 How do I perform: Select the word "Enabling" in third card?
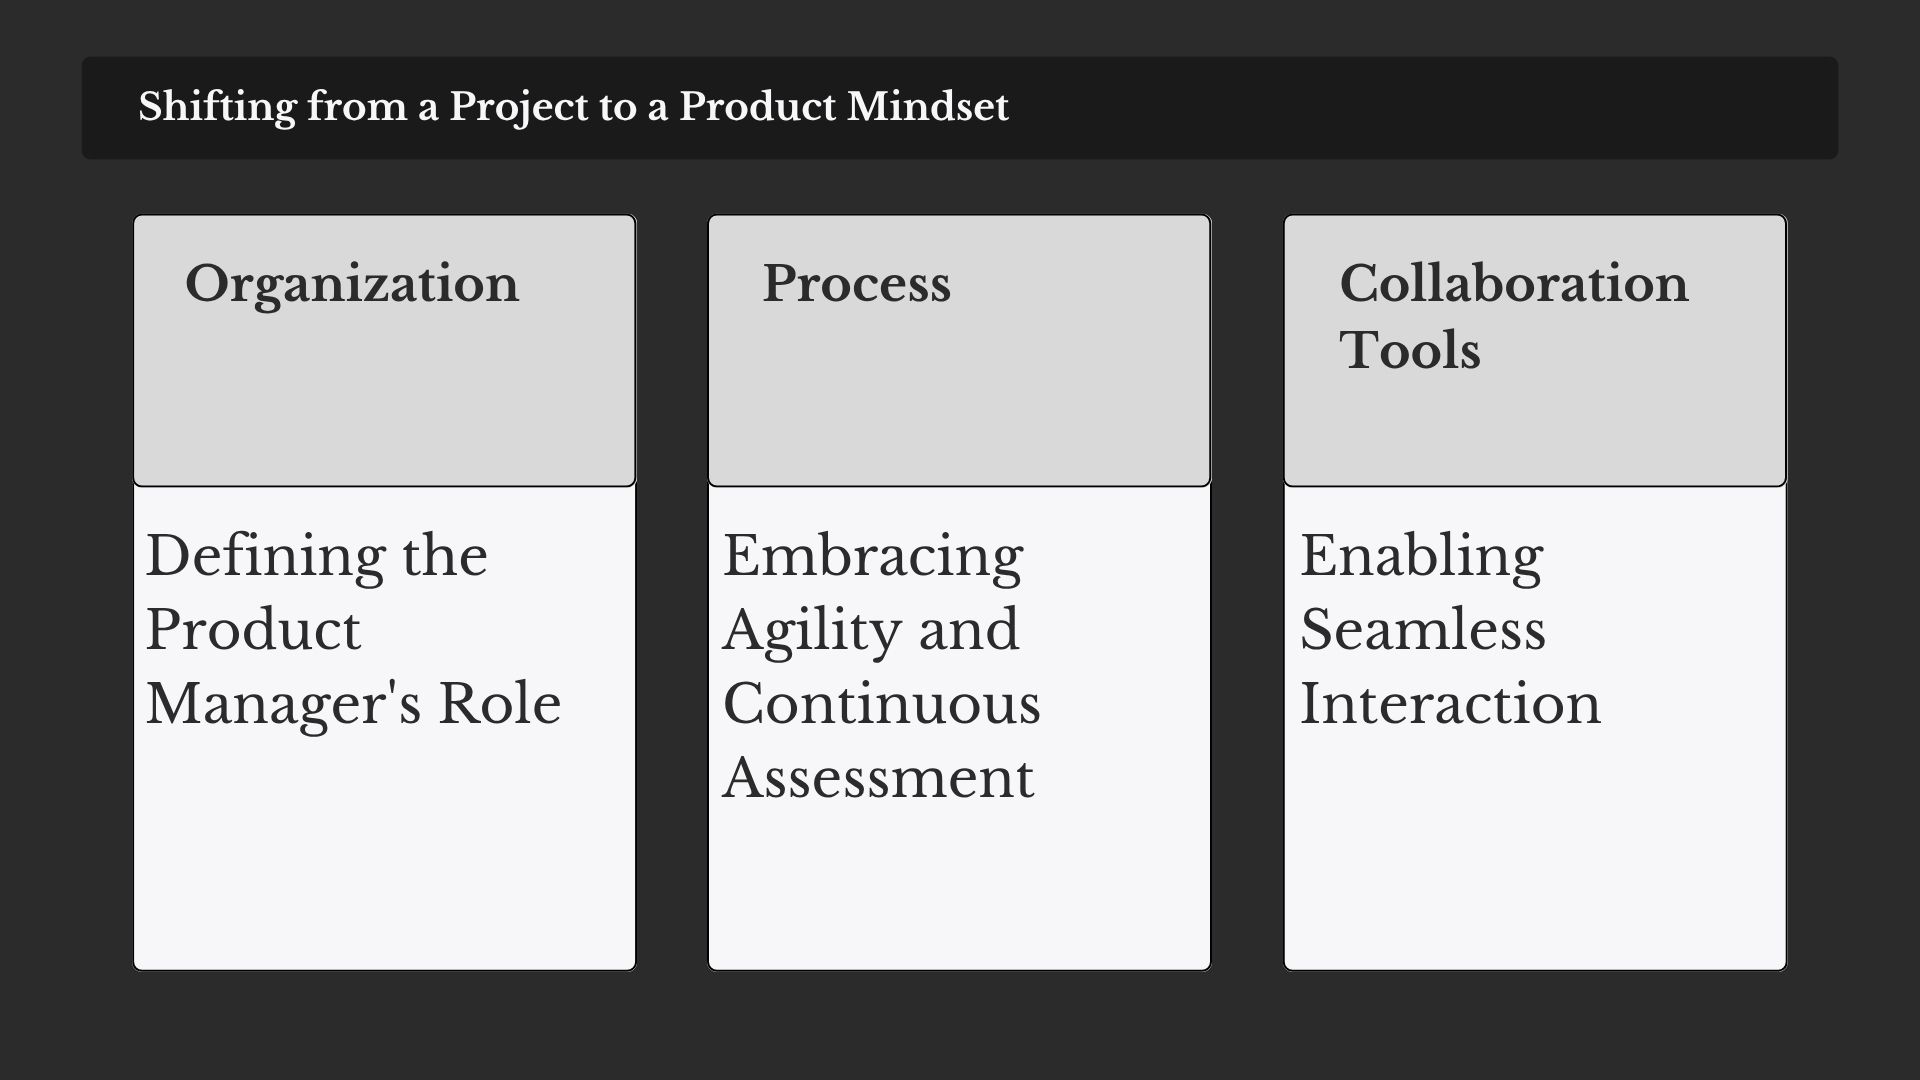pos(1422,557)
